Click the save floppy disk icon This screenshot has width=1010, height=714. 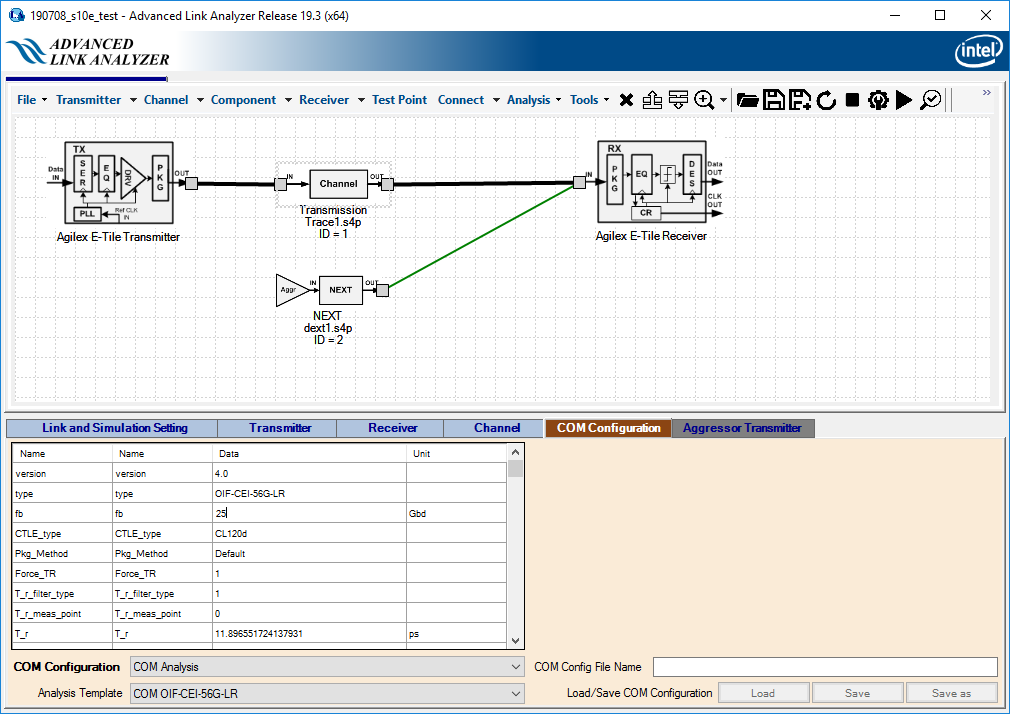coord(773,100)
